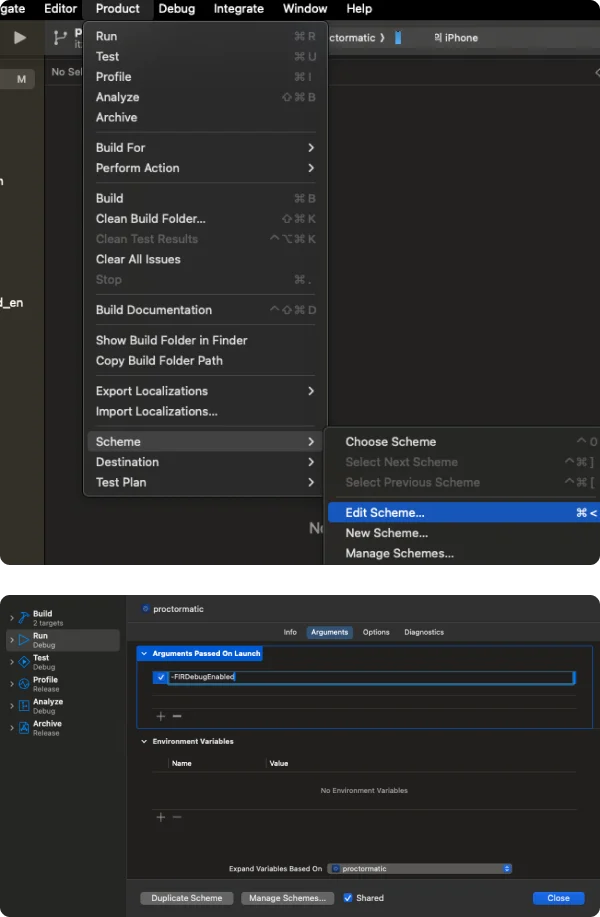Select the Archive action icon in scheme sidebar
Image resolution: width=600 pixels, height=917 pixels.
click(24, 728)
